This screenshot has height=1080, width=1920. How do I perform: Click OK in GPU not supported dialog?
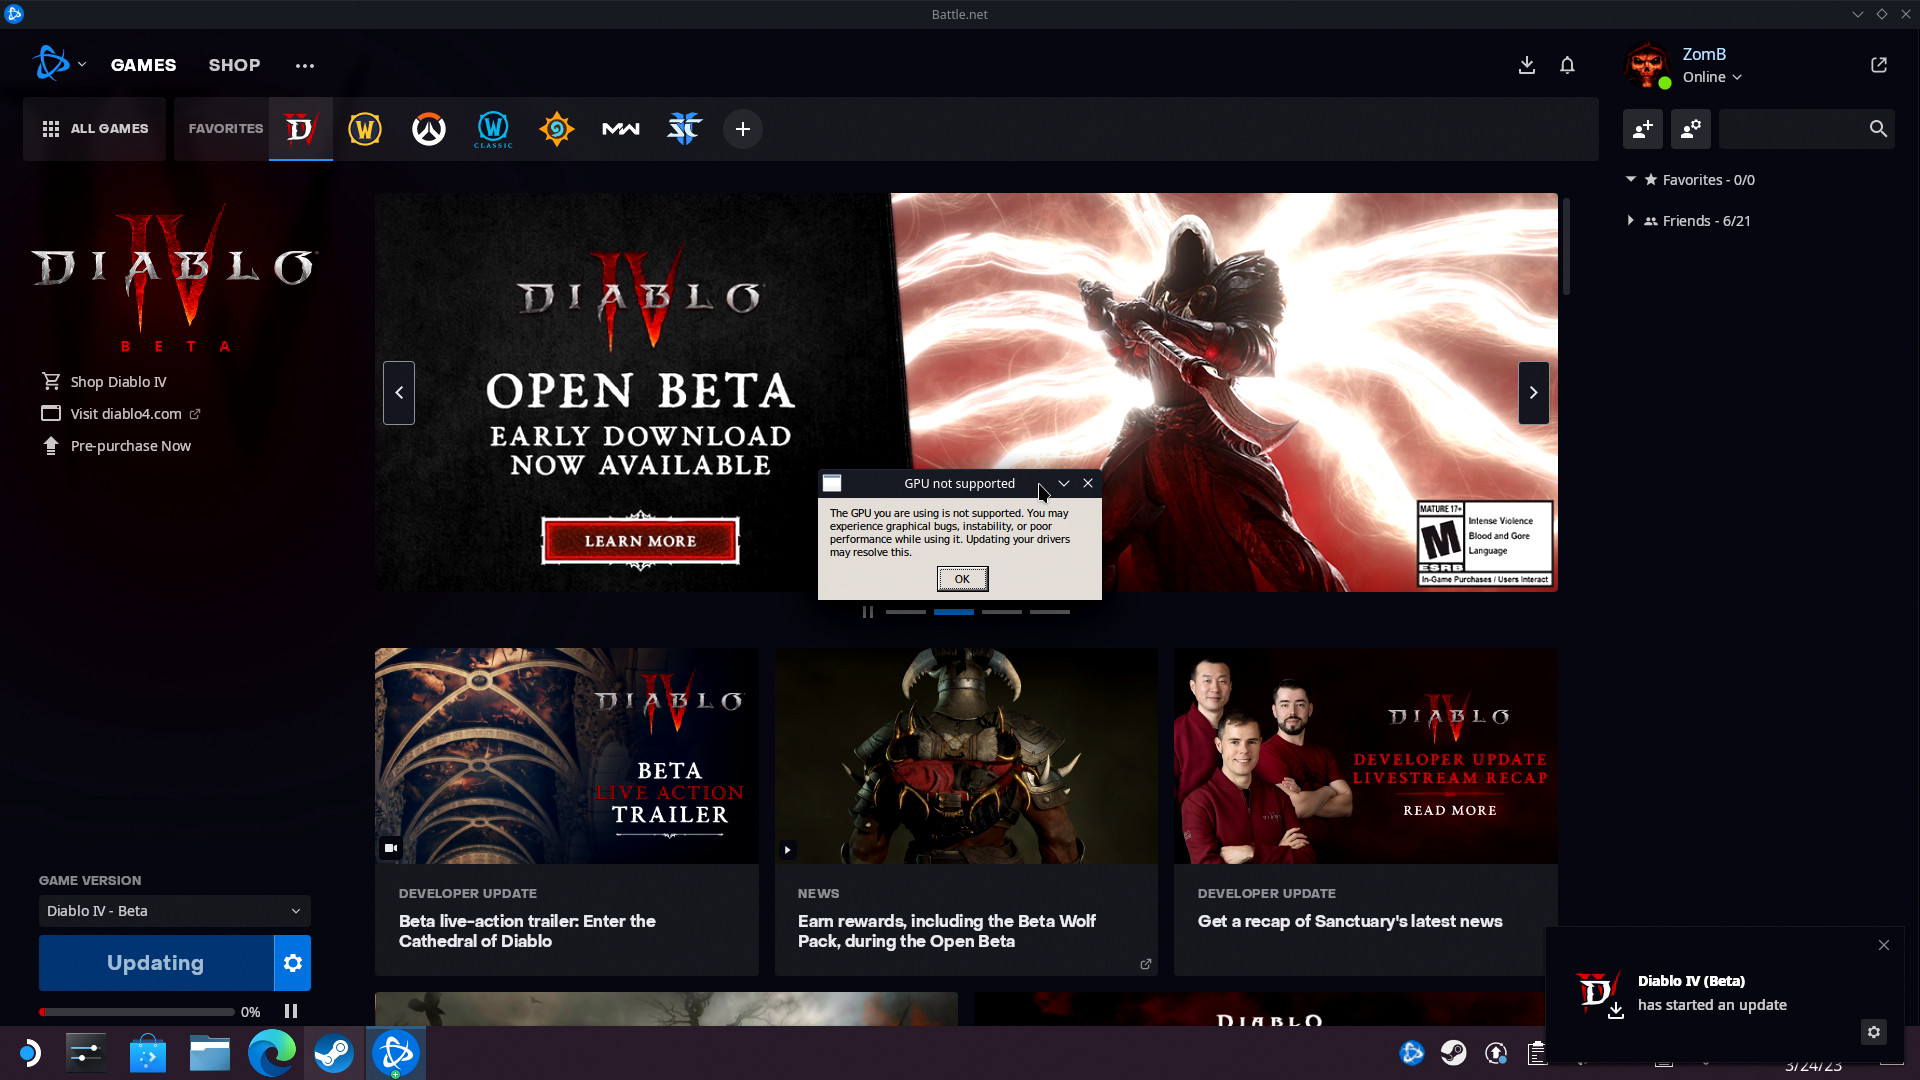click(962, 579)
